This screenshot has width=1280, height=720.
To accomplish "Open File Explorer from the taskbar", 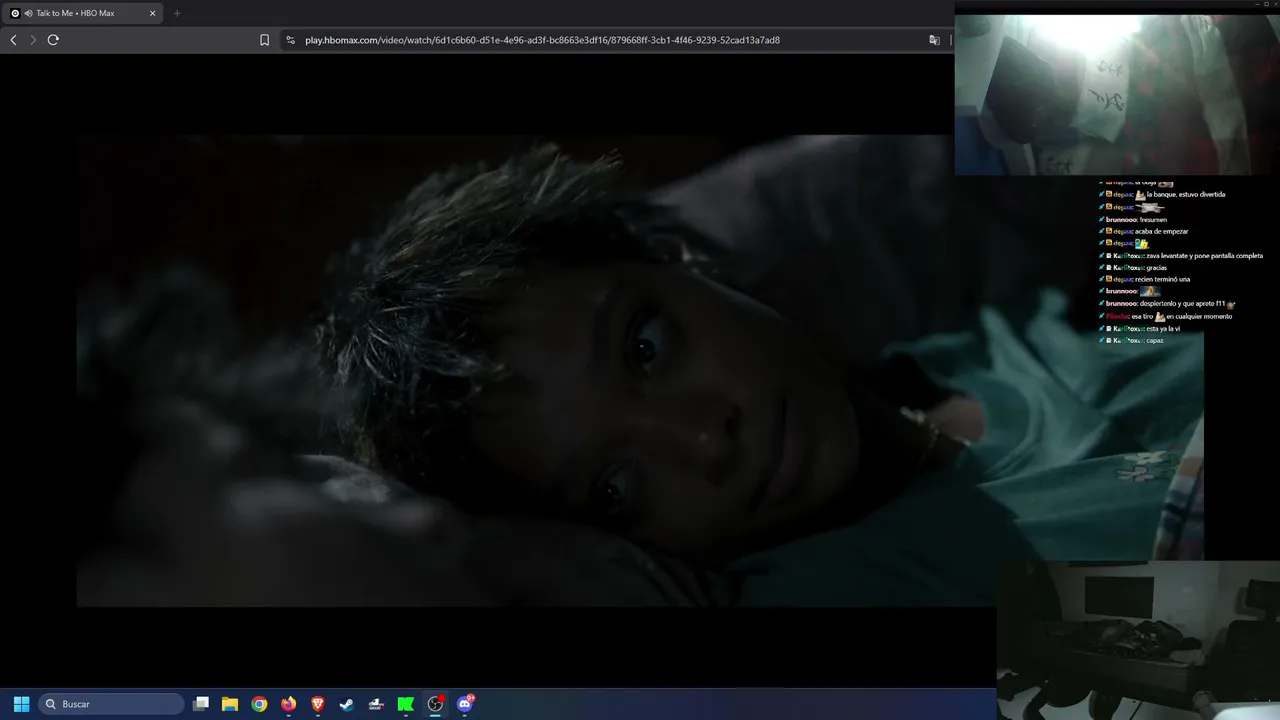I will pyautogui.click(x=230, y=704).
